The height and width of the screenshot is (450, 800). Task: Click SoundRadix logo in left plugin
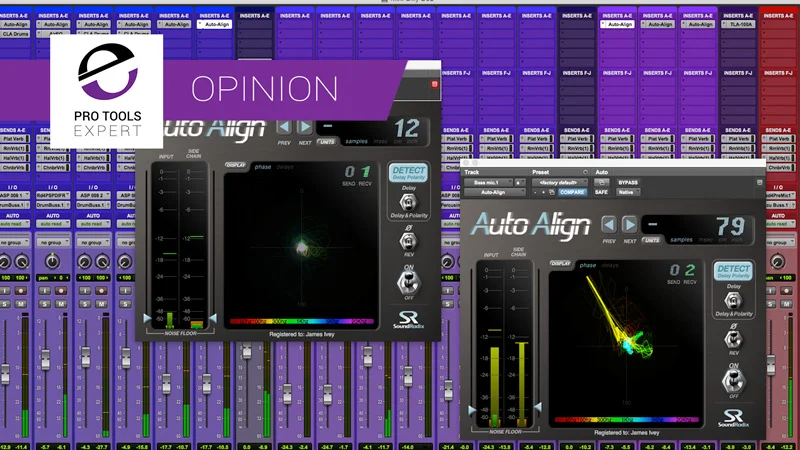coord(408,320)
